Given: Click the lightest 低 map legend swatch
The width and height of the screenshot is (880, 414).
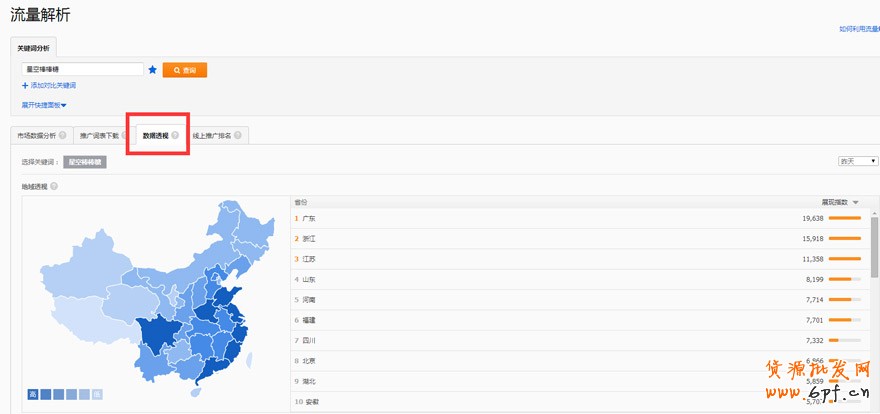Looking at the screenshot, I should click(97, 394).
